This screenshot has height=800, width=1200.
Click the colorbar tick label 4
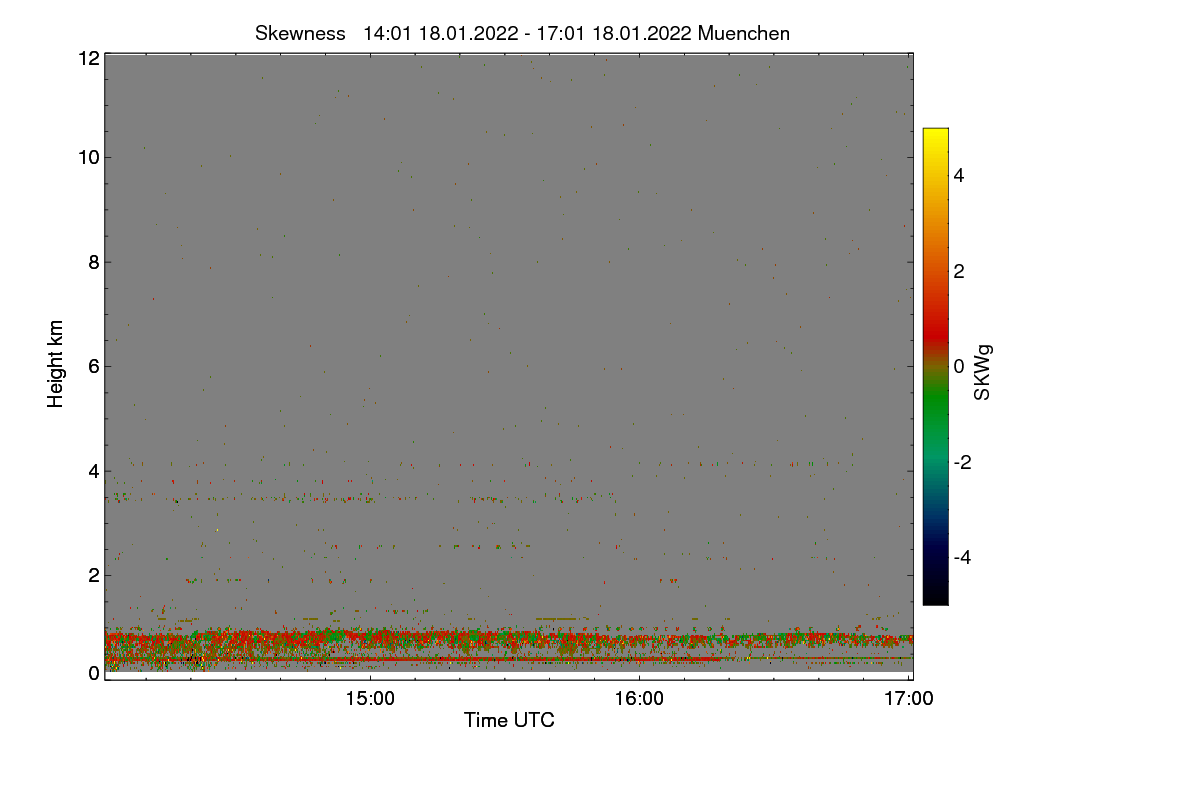pyautogui.click(x=959, y=175)
